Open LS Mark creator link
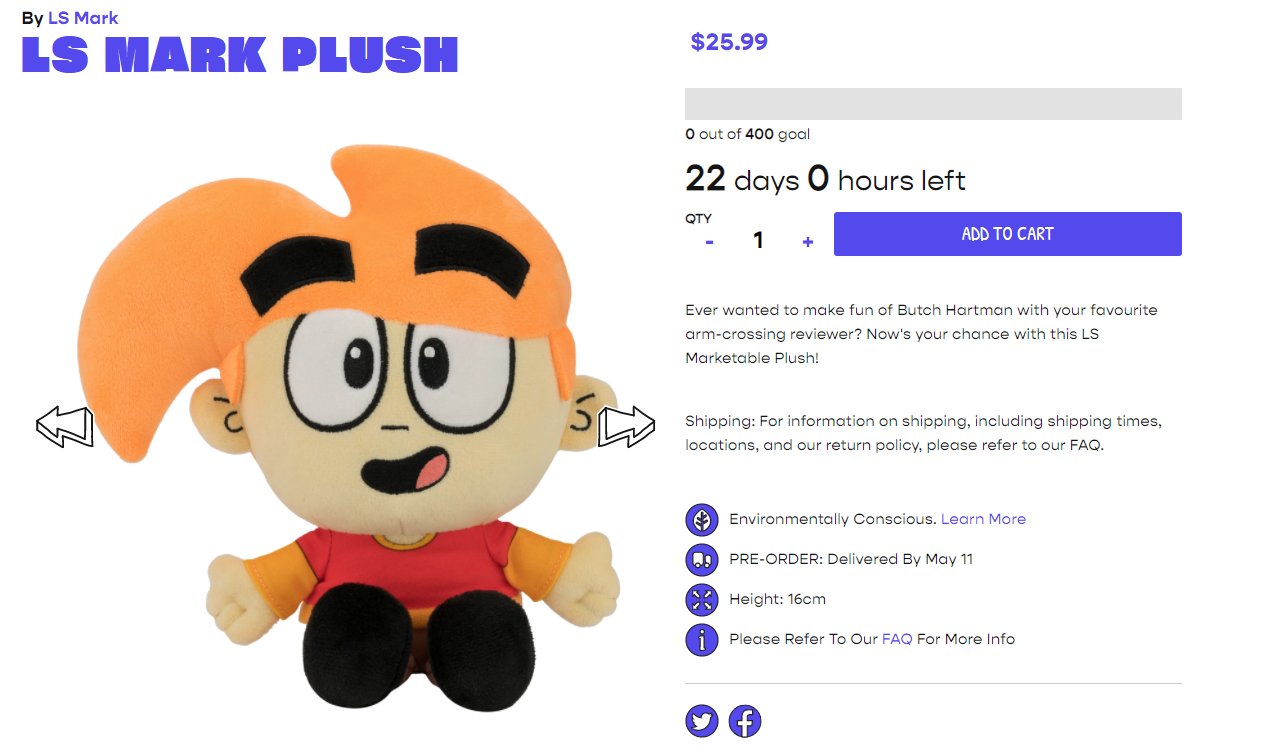This screenshot has height=754, width=1273. tap(83, 18)
